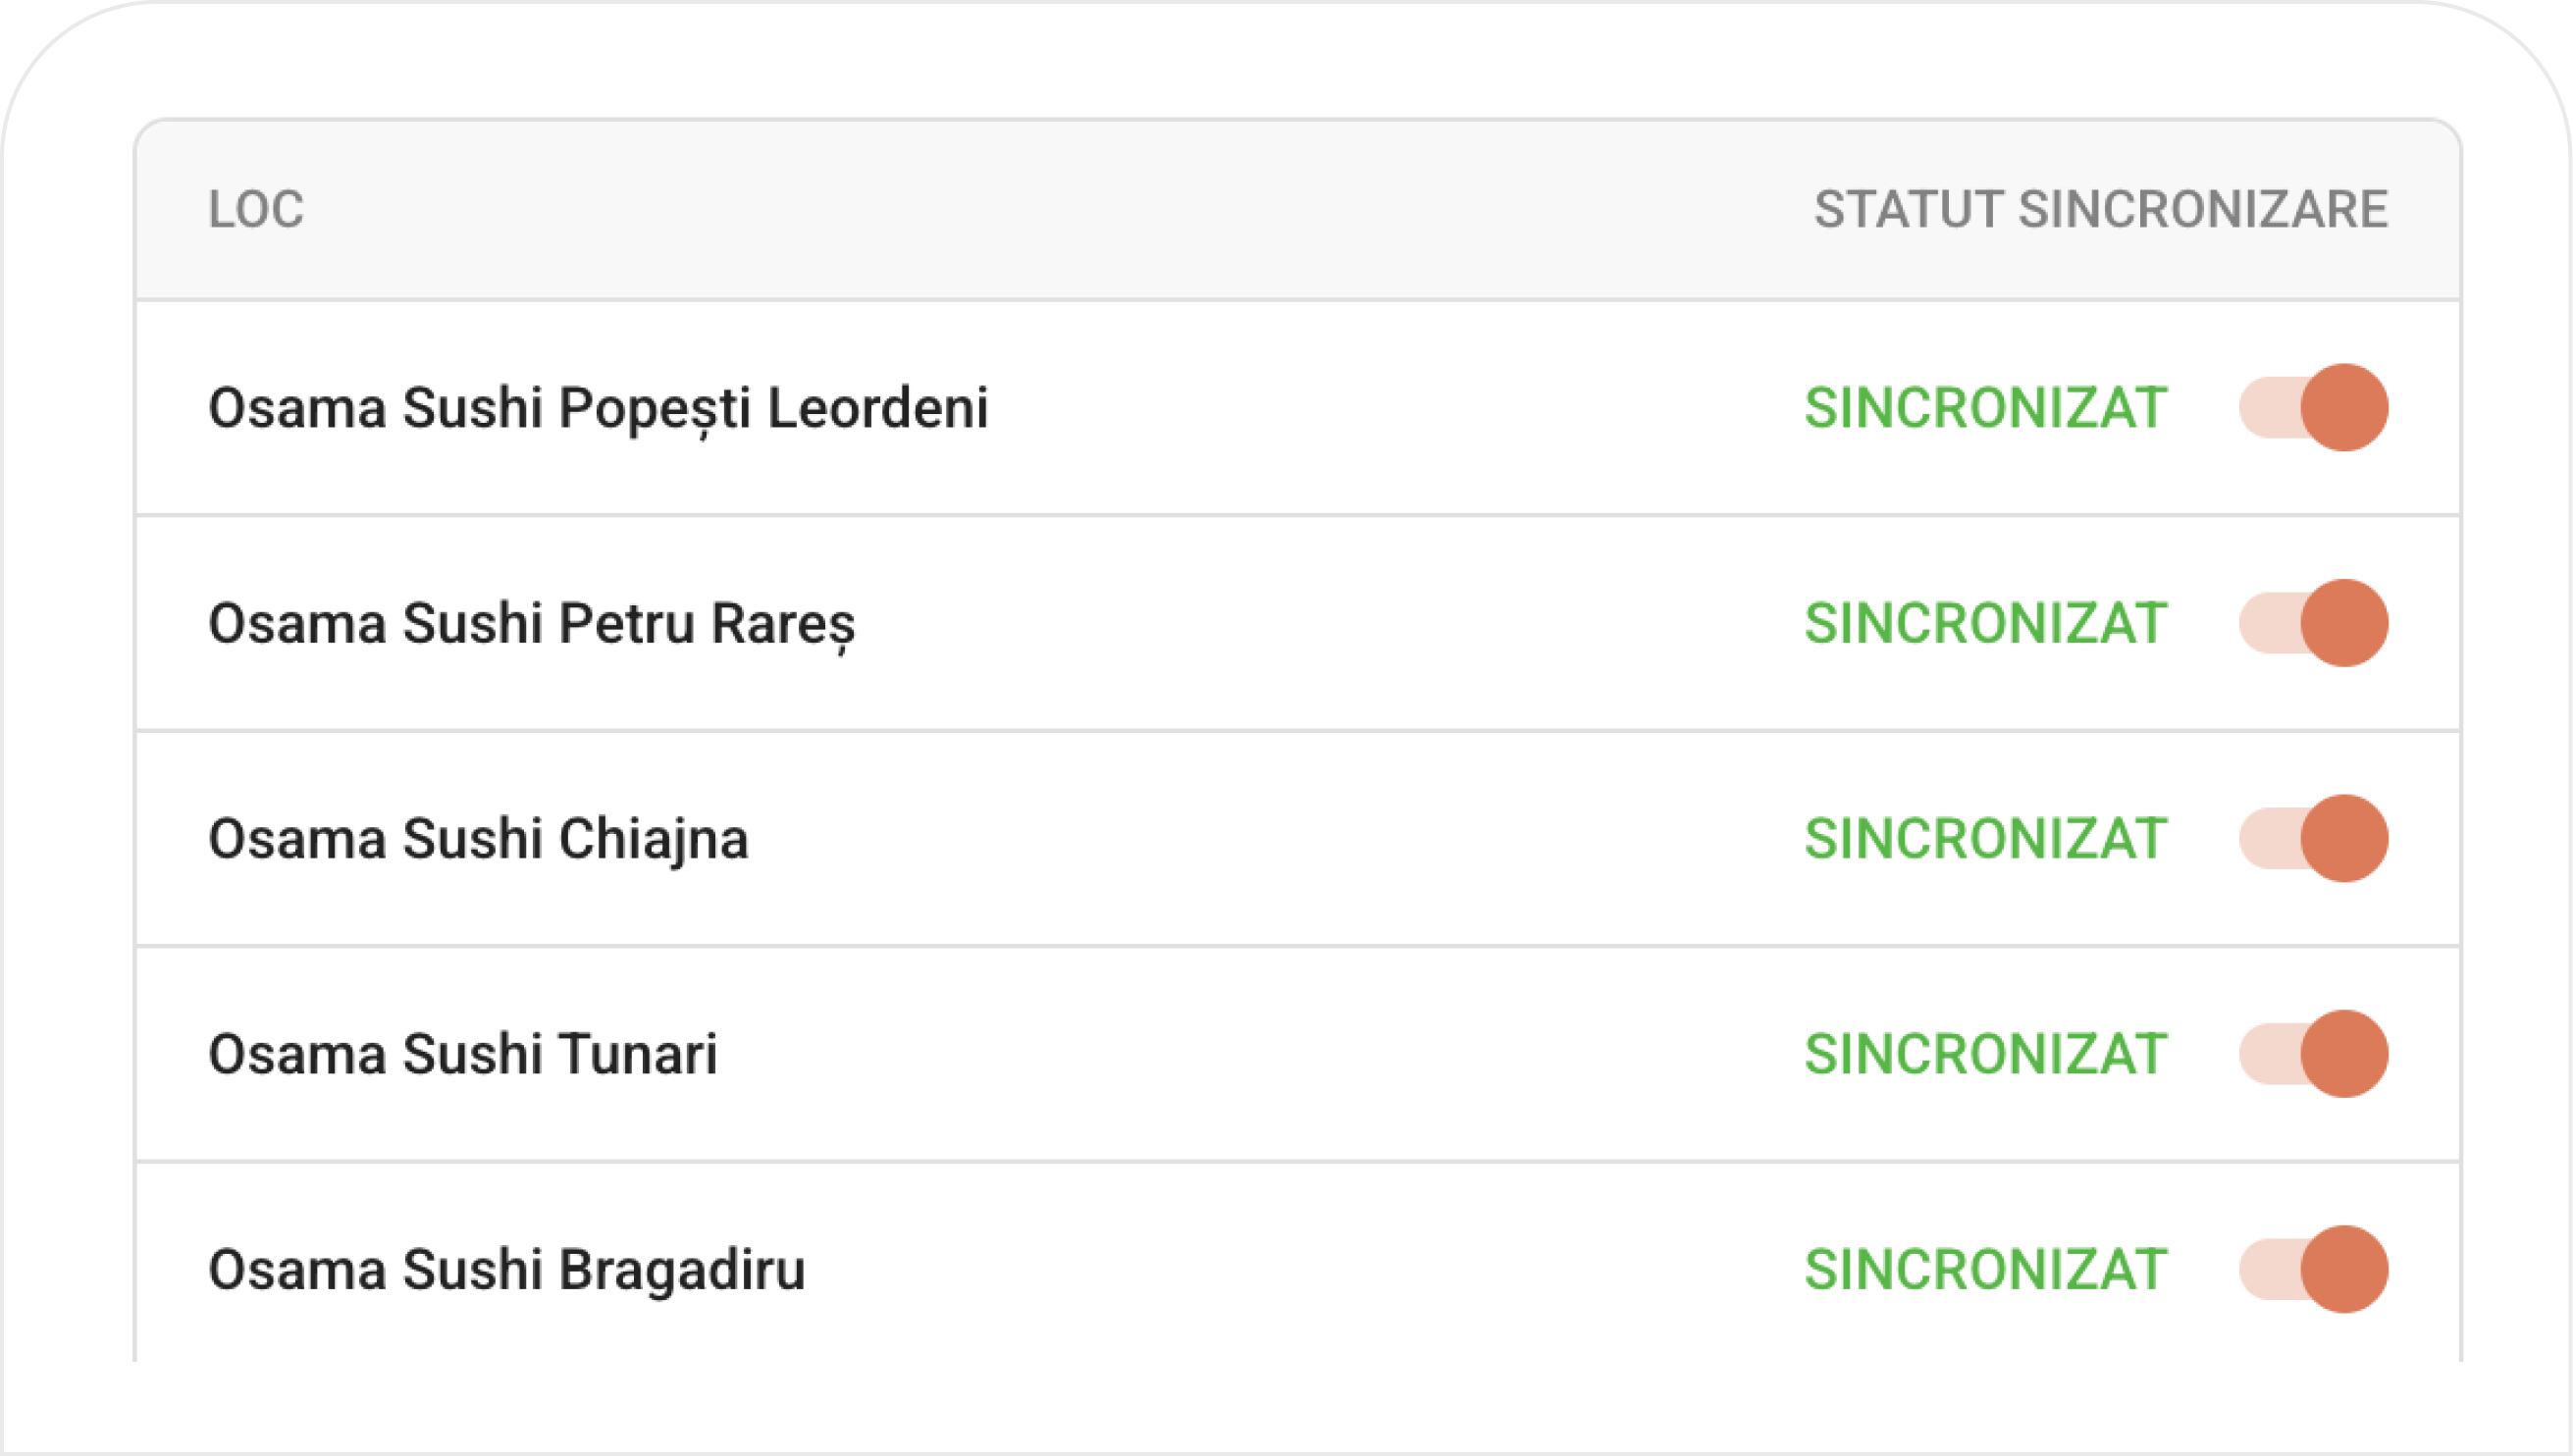Viewport: 2573px width, 1456px height.
Task: Click SINCRONIZAT label in Petru Rareș row
Action: pos(1986,623)
